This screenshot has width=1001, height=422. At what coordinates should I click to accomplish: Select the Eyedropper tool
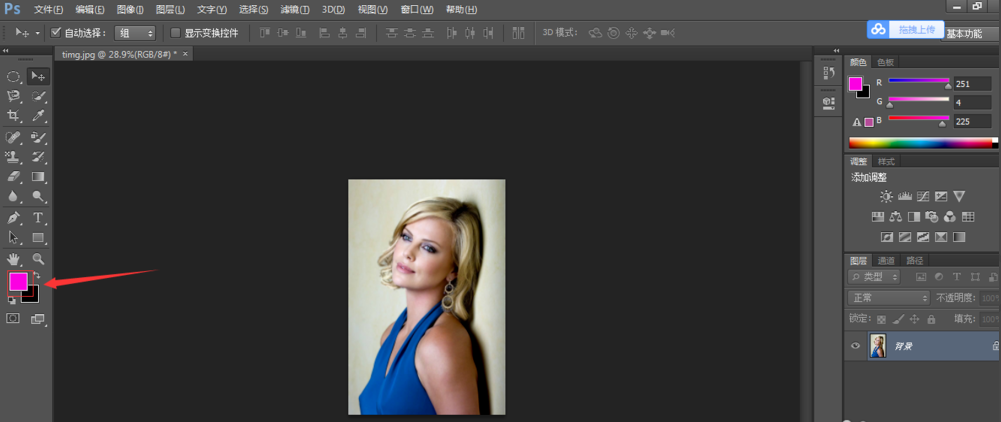pyautogui.click(x=38, y=116)
